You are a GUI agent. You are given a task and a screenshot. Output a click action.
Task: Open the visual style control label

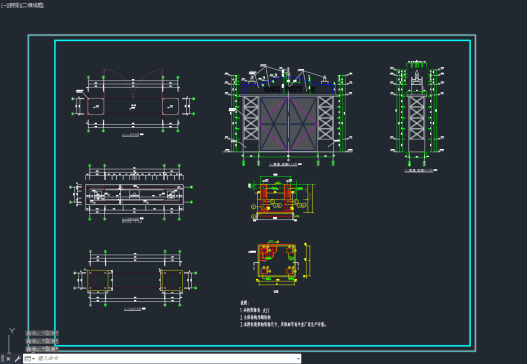[32, 5]
